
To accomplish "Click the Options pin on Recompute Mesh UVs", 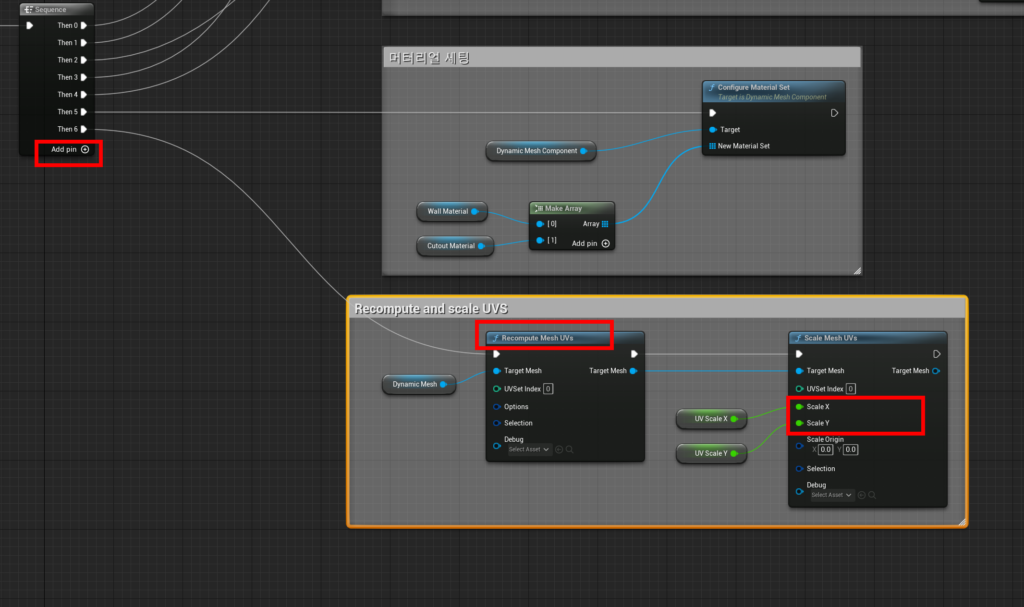I will coord(497,407).
